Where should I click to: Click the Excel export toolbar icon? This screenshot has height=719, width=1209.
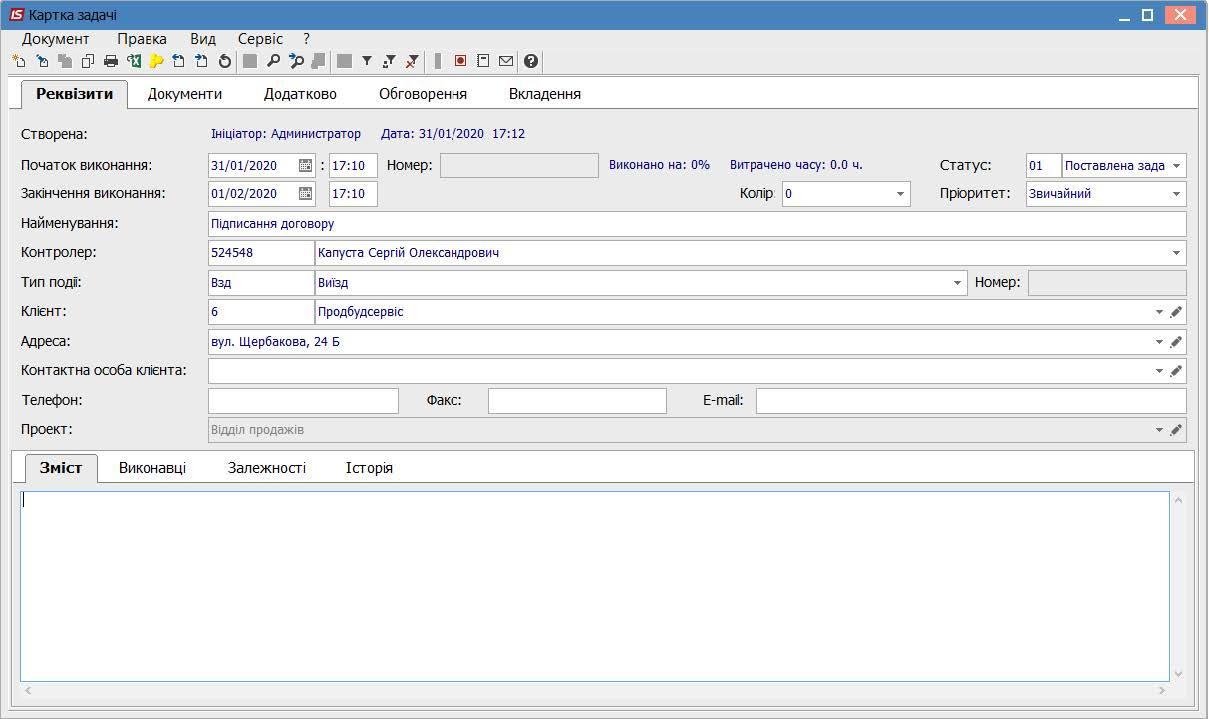point(134,61)
